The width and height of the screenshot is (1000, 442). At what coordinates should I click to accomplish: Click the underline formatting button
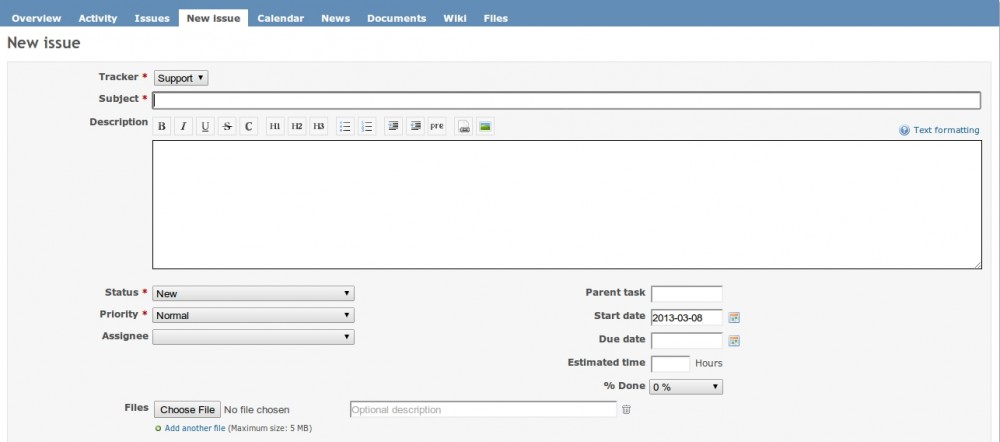pos(205,127)
